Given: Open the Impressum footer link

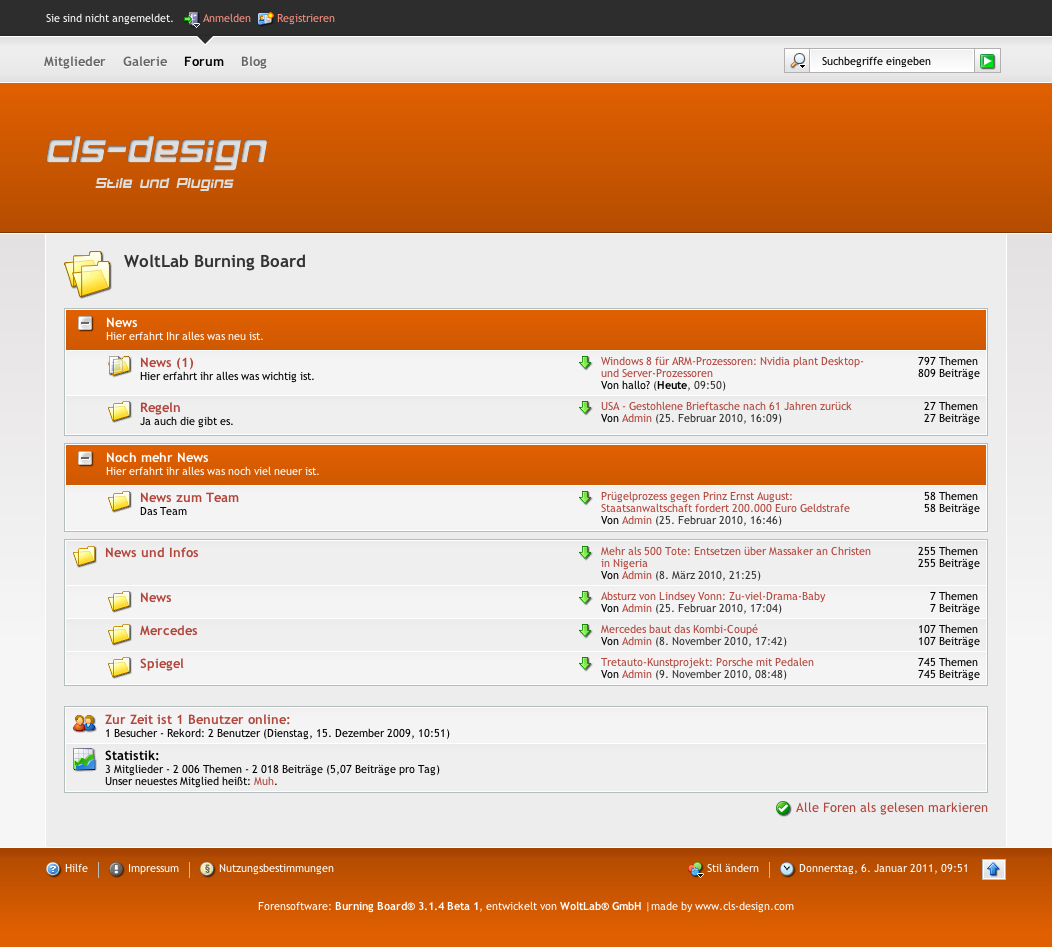Looking at the screenshot, I should [153, 869].
